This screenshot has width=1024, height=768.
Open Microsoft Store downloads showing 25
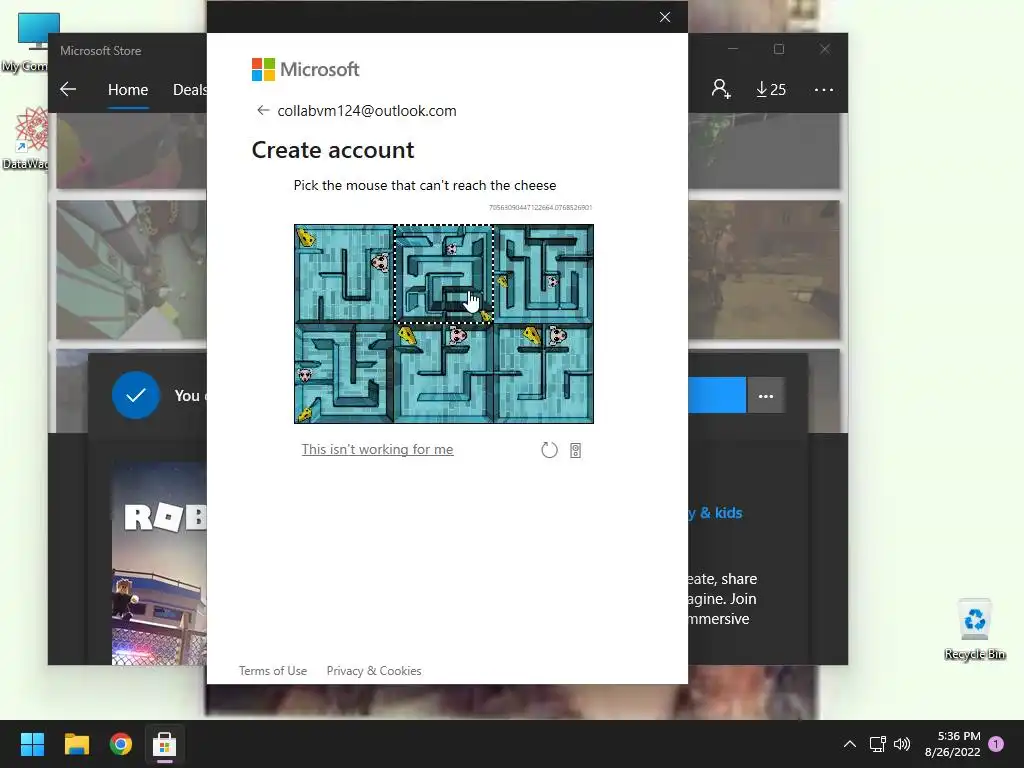(771, 89)
